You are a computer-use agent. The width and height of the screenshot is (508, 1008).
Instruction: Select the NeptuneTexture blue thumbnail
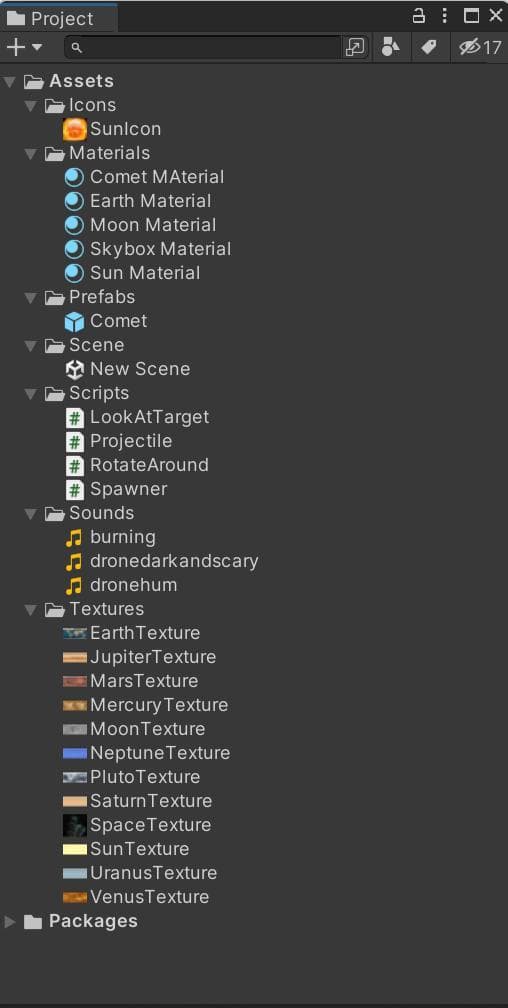pos(75,753)
